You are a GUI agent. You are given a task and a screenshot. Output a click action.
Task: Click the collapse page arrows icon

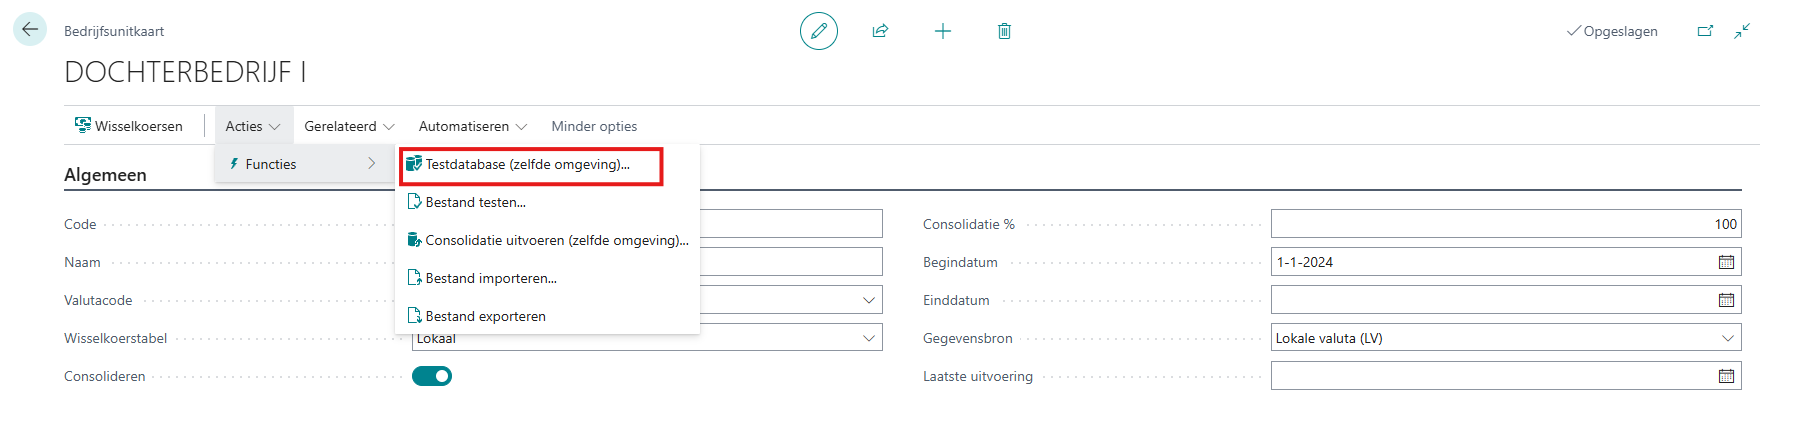click(x=1742, y=31)
